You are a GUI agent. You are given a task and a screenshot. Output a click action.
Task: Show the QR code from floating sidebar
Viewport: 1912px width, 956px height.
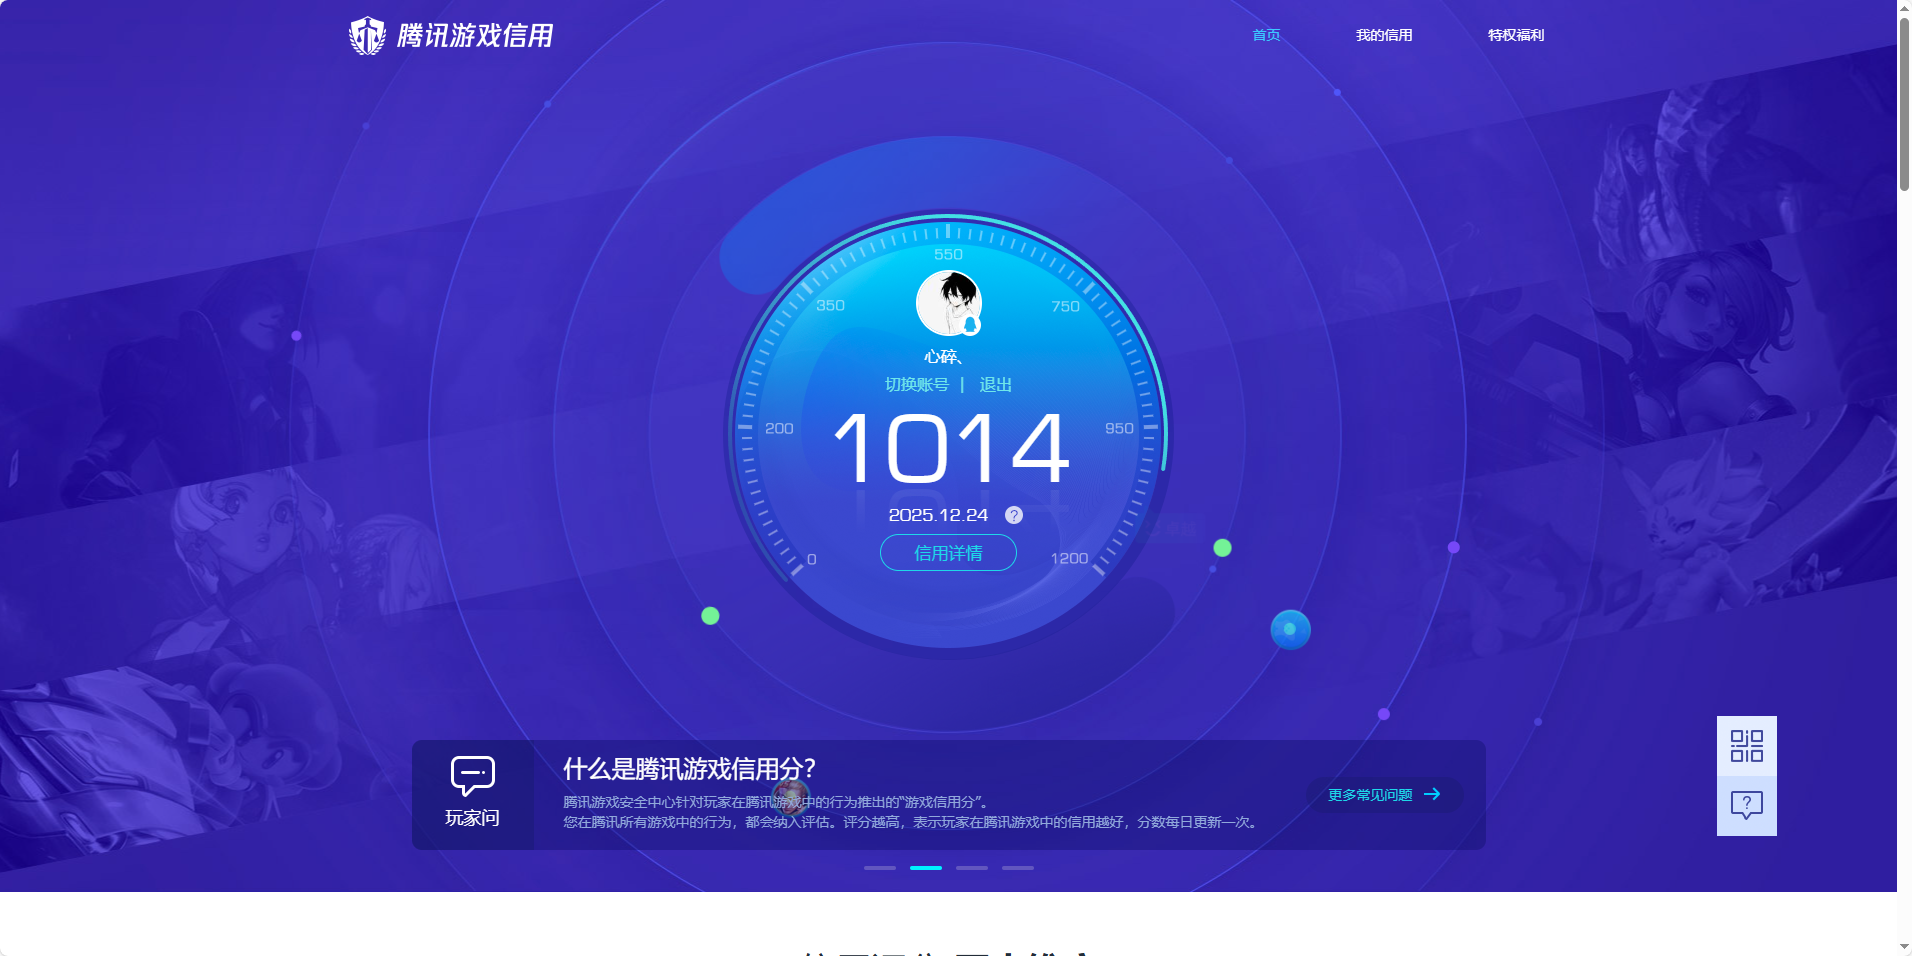(x=1746, y=746)
